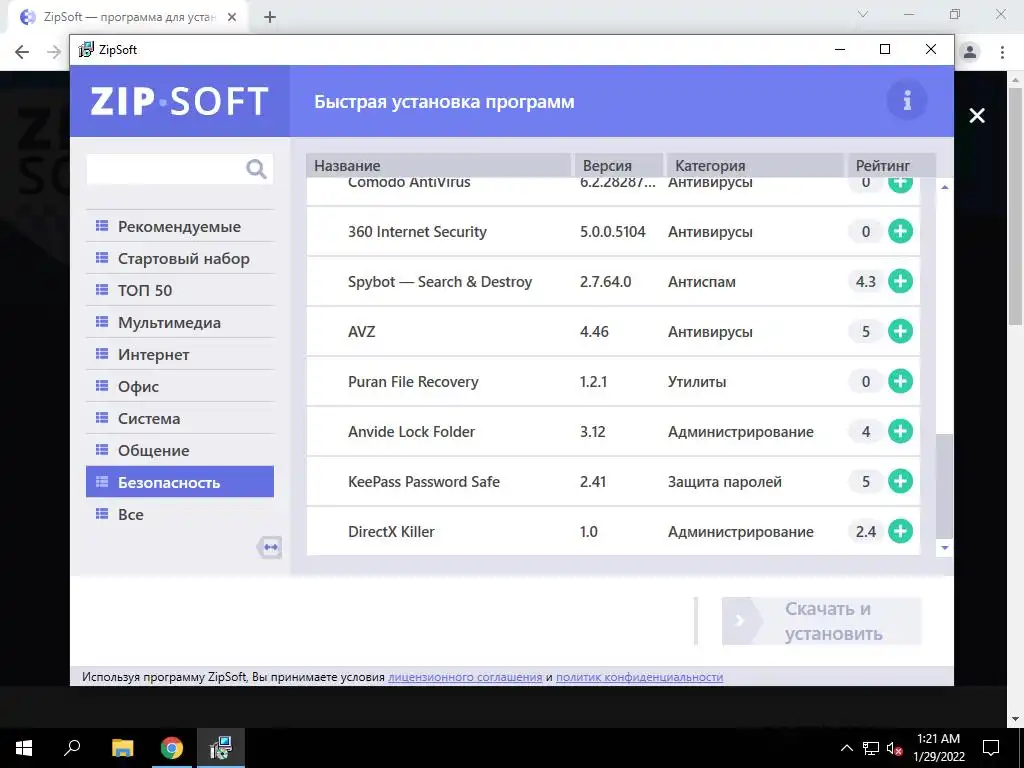Select the Puran File Recovery name
1024x768 pixels.
(413, 382)
